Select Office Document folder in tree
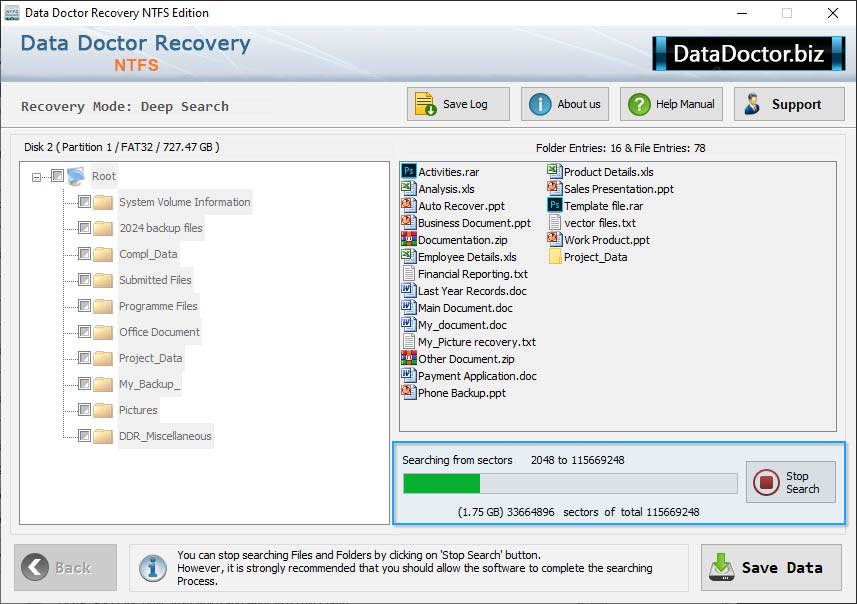The image size is (857, 604). point(160,332)
